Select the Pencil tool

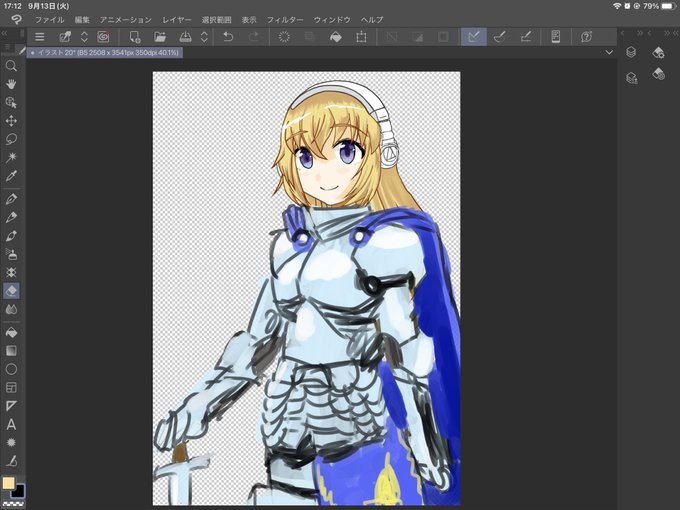click(11, 217)
